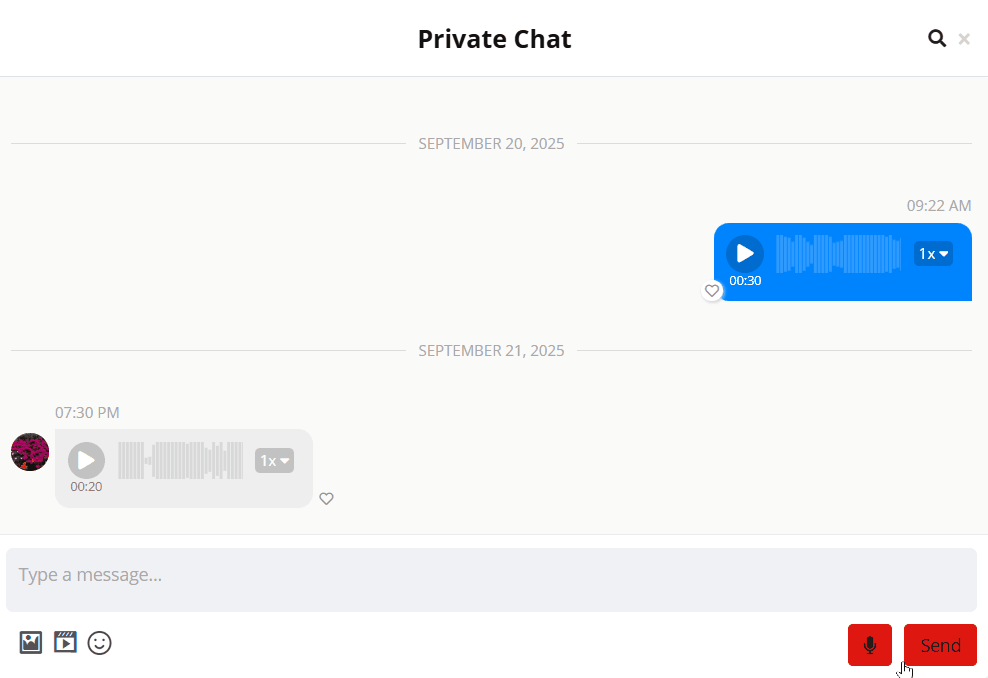Screen dimensions: 988x678
Task: Seek within the received message's audio waveform
Action: click(180, 460)
